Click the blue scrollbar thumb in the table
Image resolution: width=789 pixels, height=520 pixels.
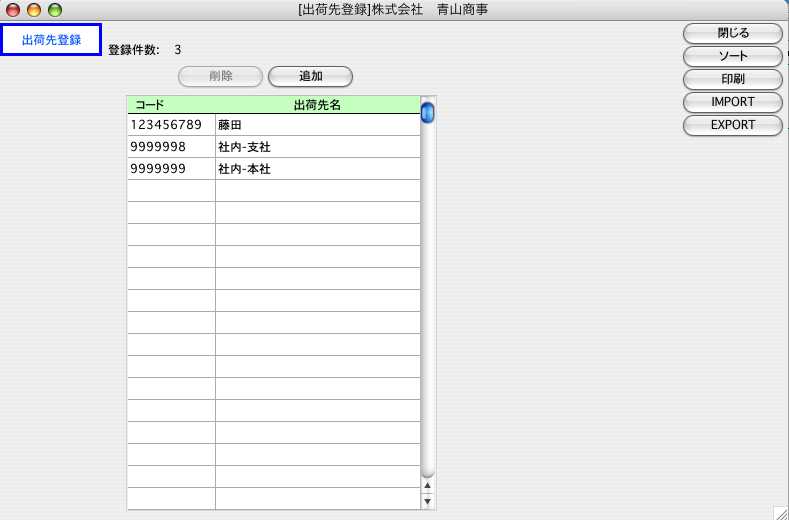coord(428,113)
